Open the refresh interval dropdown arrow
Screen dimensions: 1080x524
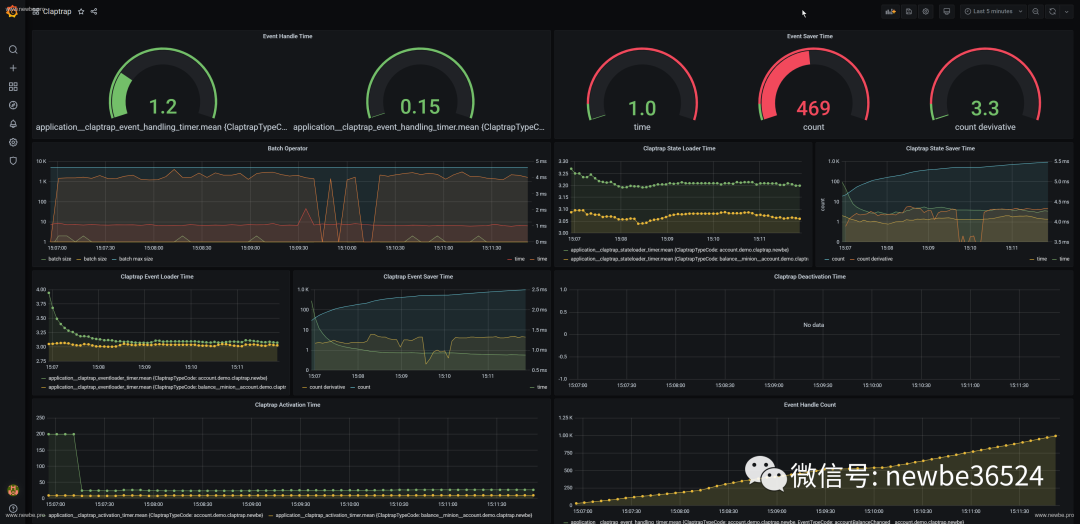pos(1067,12)
